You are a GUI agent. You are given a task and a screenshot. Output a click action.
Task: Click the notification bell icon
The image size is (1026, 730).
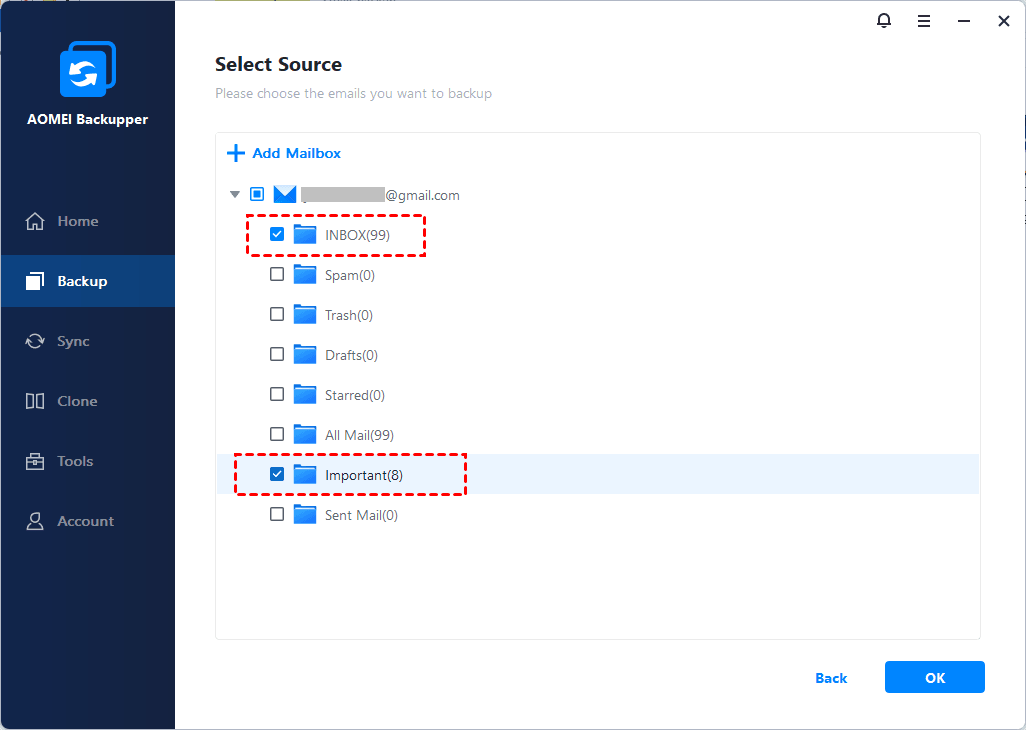tap(884, 21)
